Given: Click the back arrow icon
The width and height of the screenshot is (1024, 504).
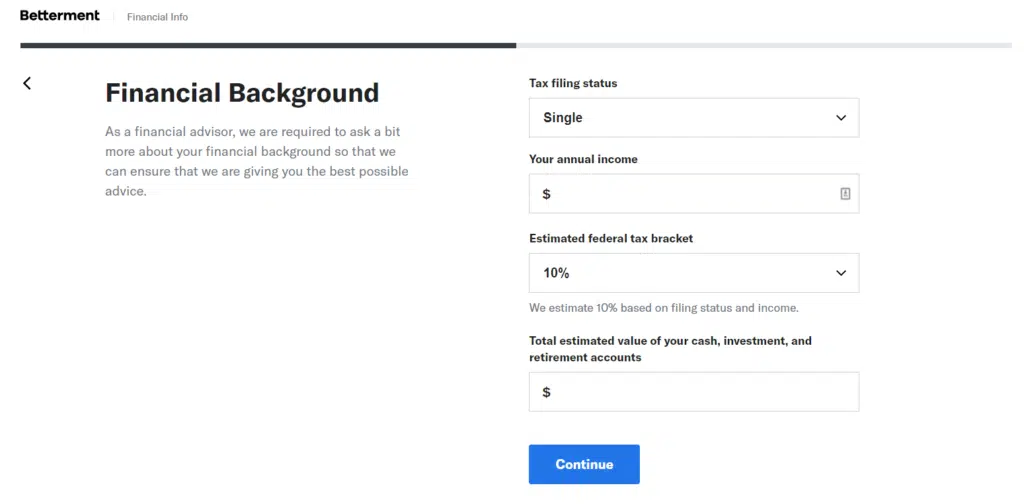Looking at the screenshot, I should pos(27,83).
